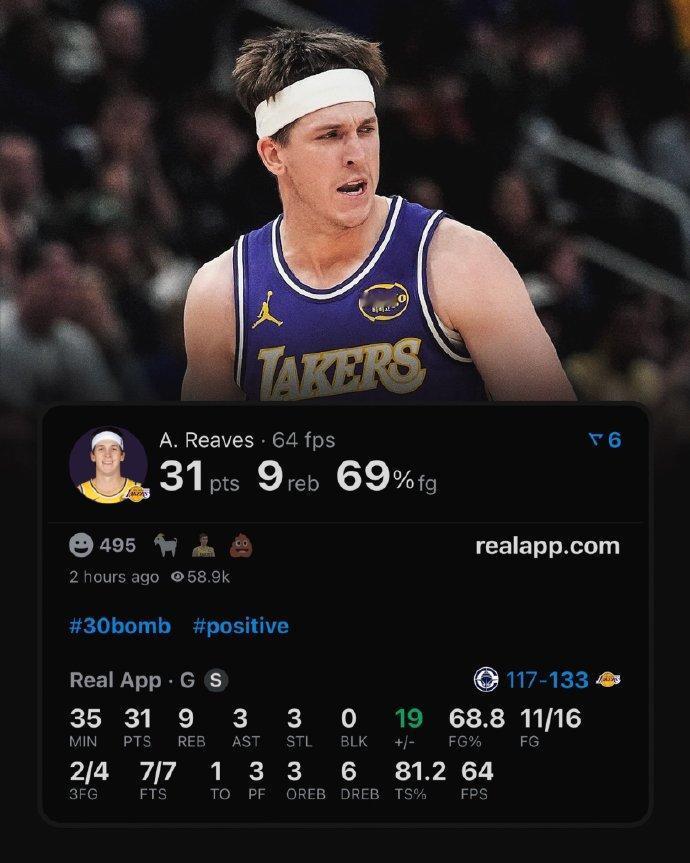Tap the Real App label

116,681
